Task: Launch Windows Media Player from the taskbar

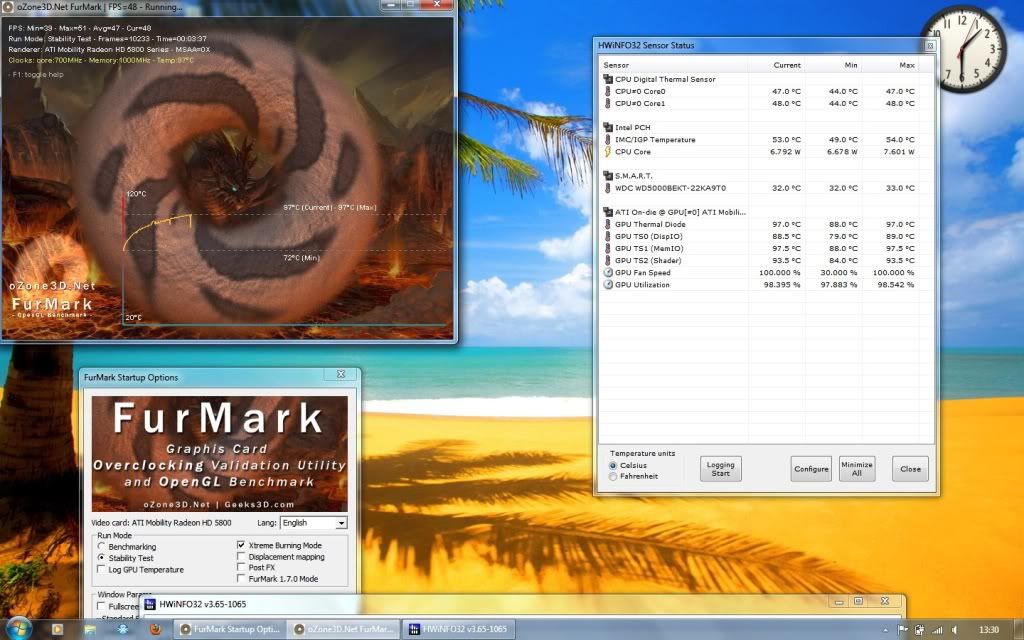Action: [x=57, y=630]
